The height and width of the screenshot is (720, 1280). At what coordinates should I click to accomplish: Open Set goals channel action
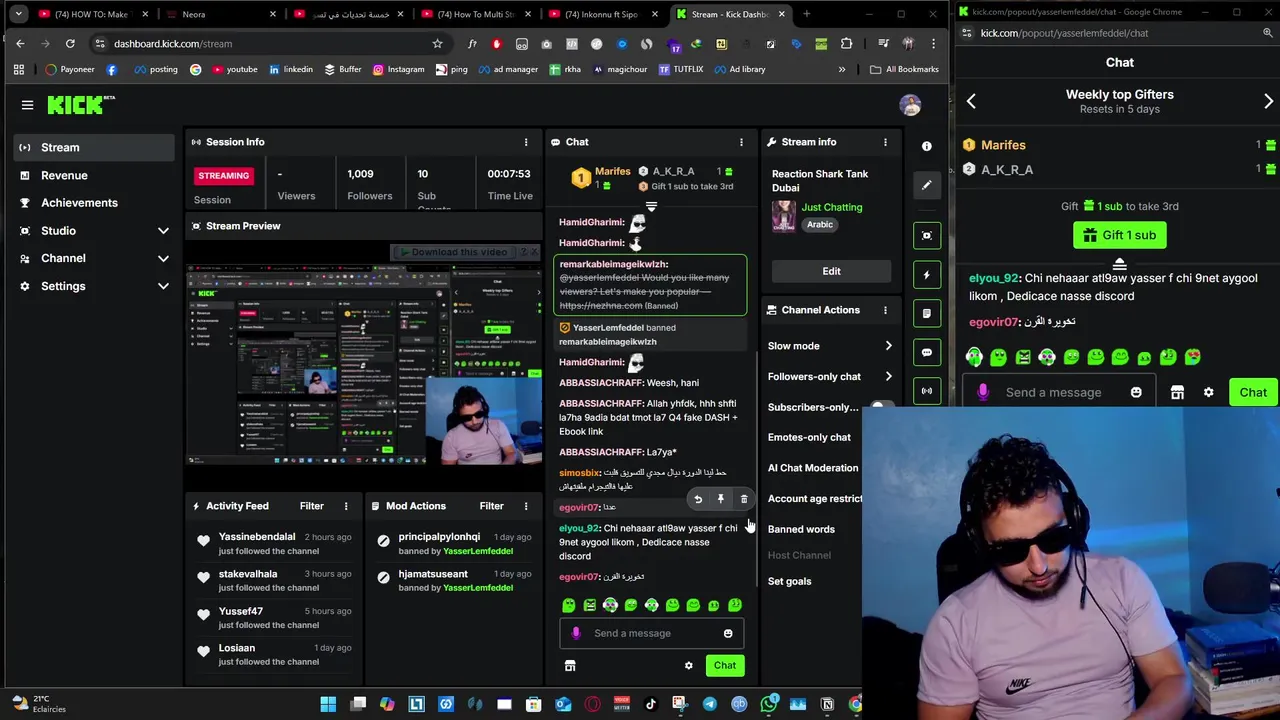pyautogui.click(x=790, y=581)
